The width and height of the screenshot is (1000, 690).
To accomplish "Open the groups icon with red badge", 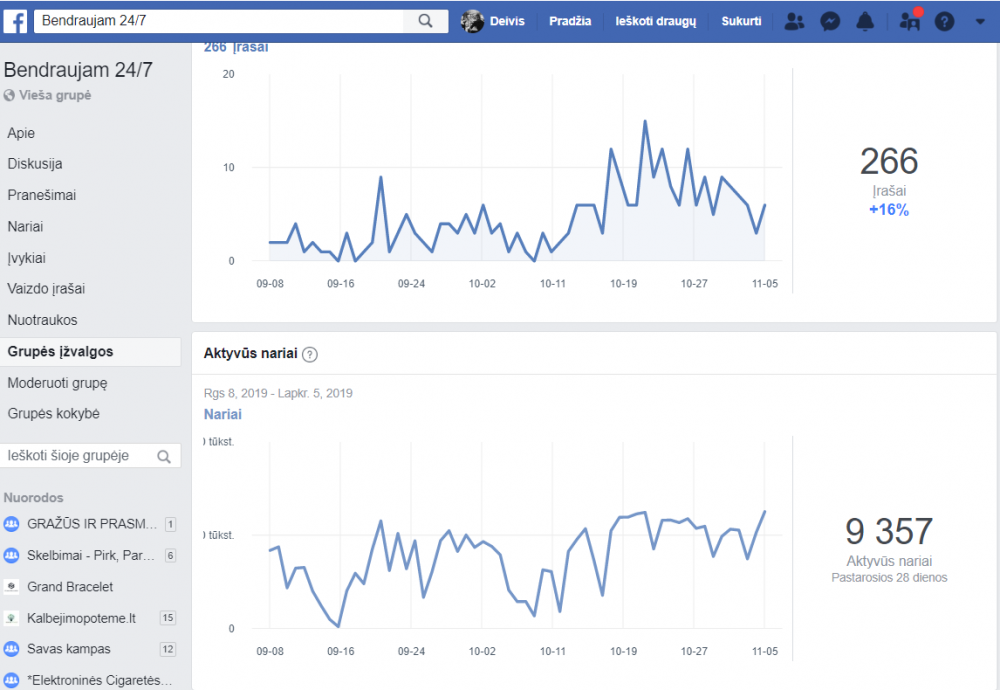I will tap(910, 22).
